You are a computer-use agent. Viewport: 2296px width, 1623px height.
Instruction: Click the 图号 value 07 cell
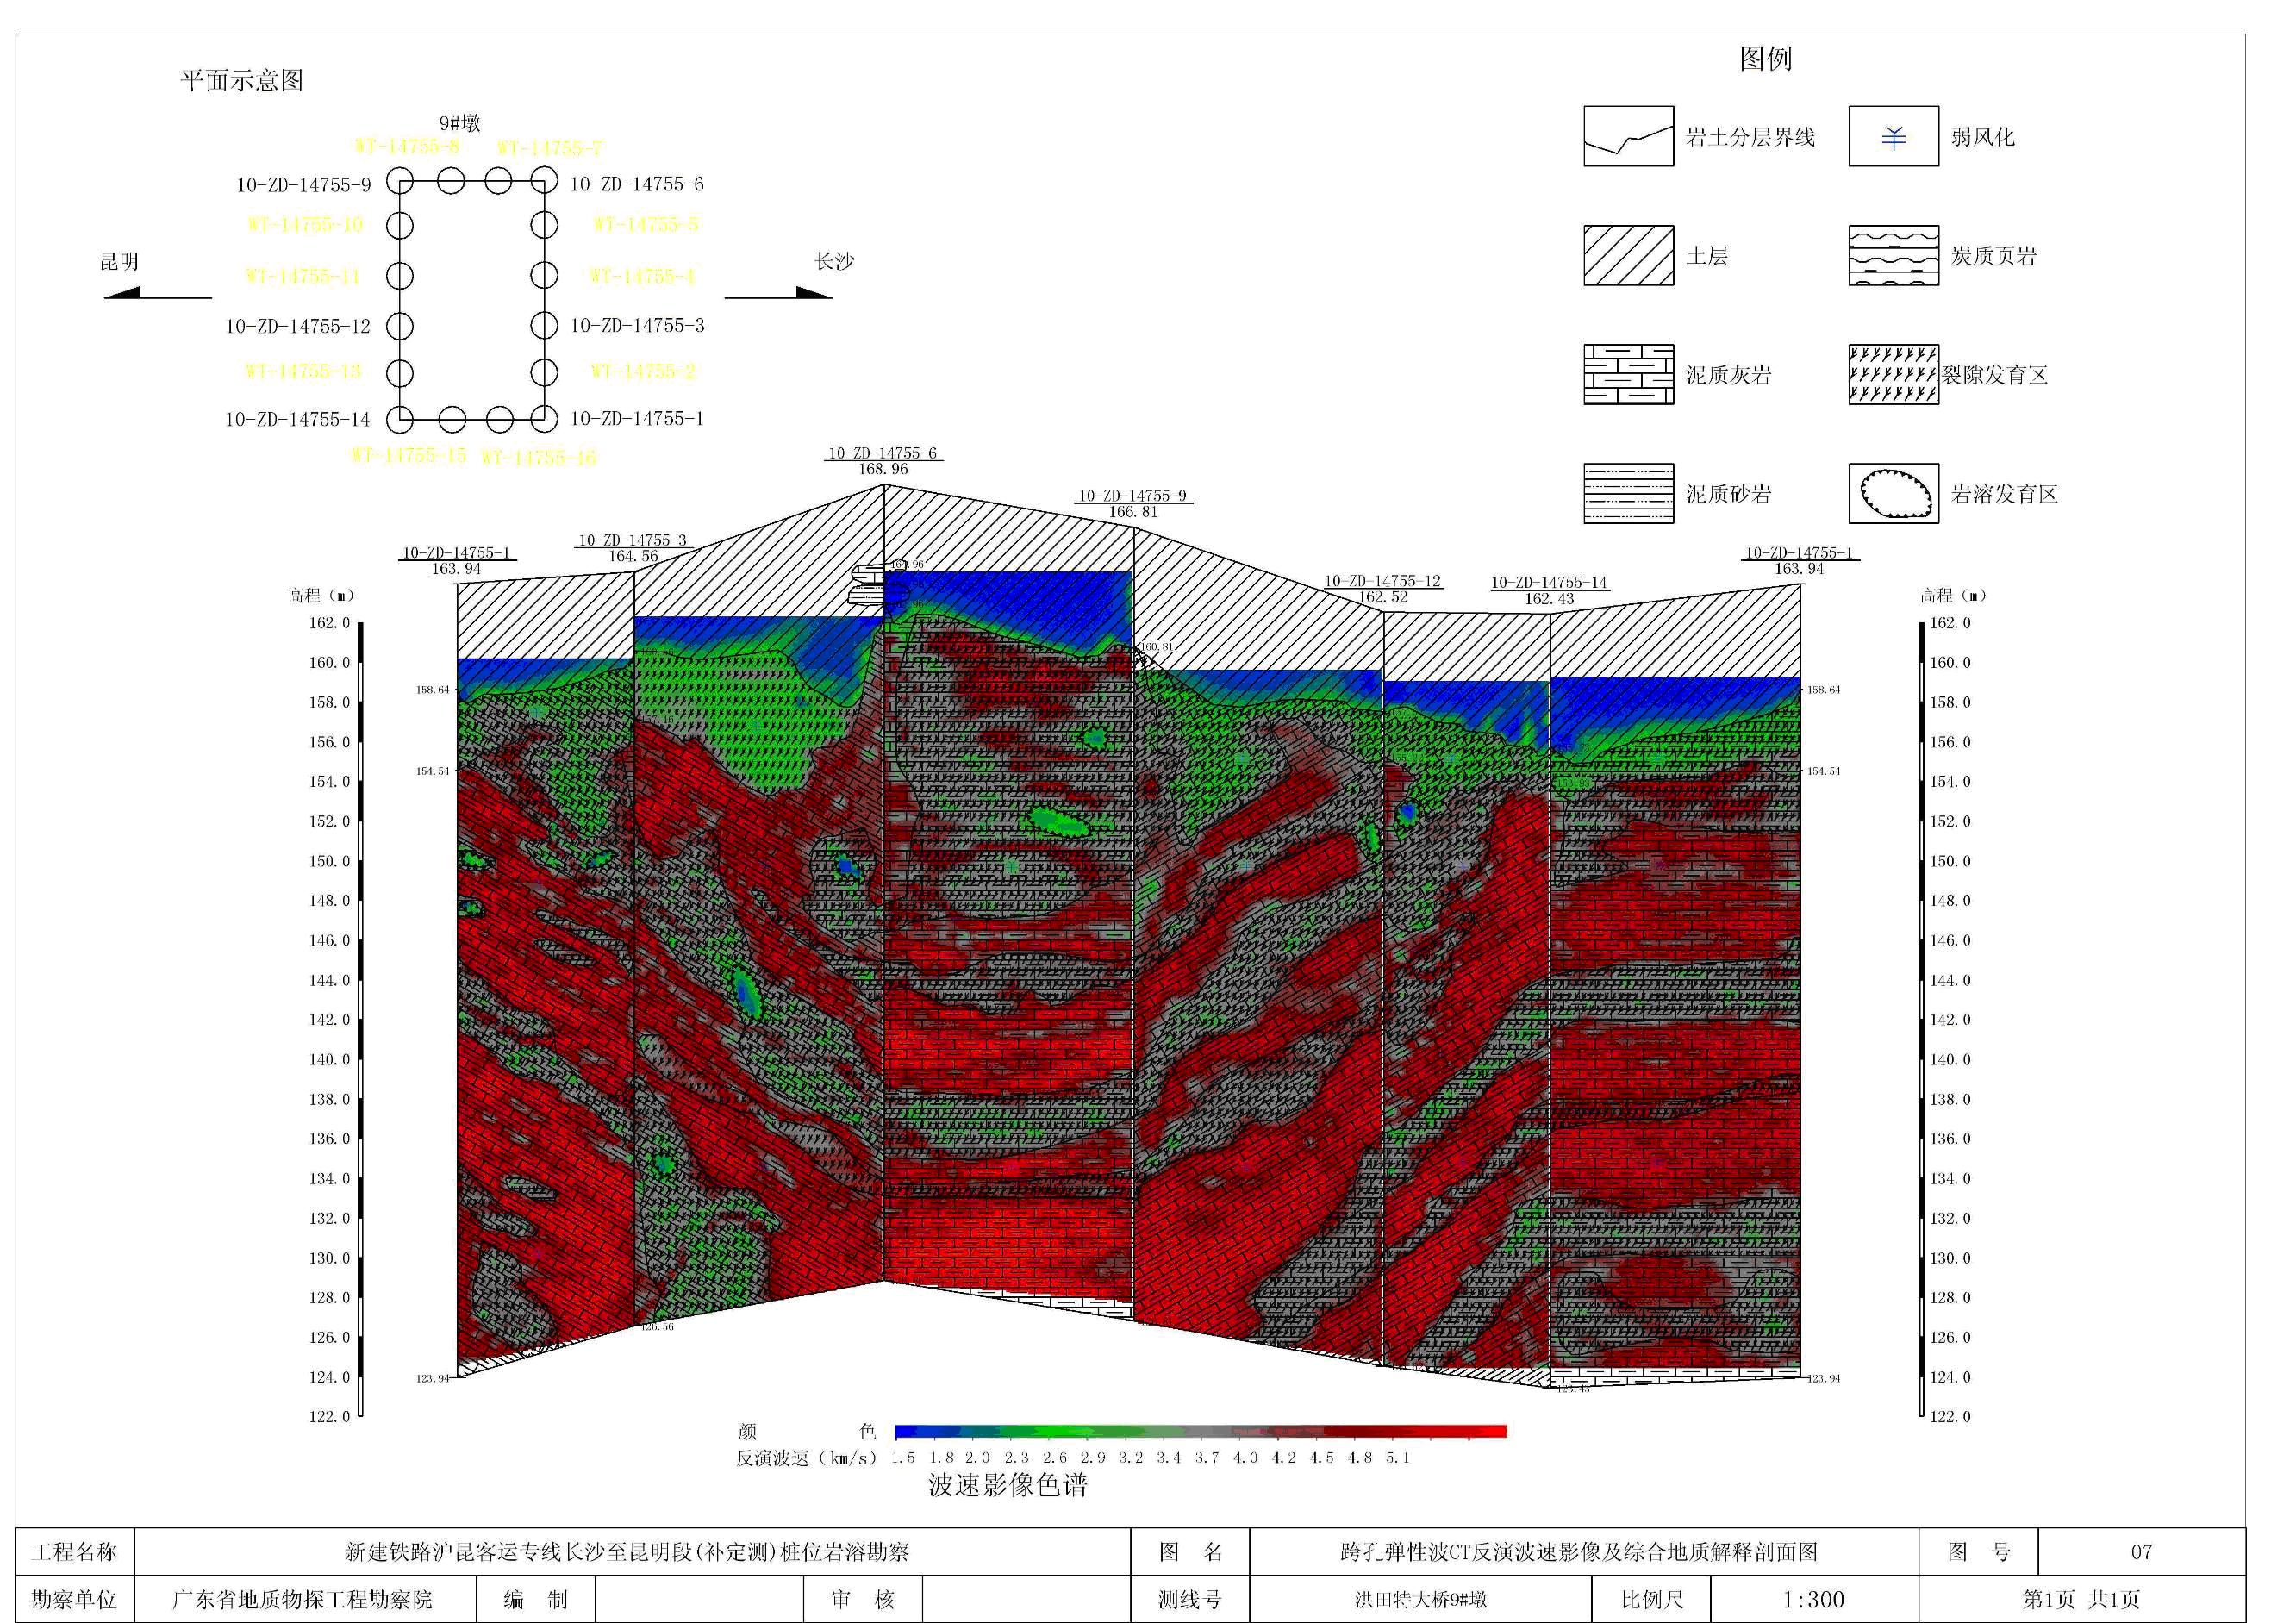tap(2140, 1552)
